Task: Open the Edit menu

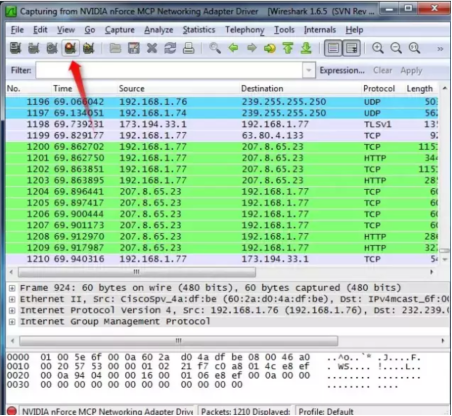Action: 40,30
